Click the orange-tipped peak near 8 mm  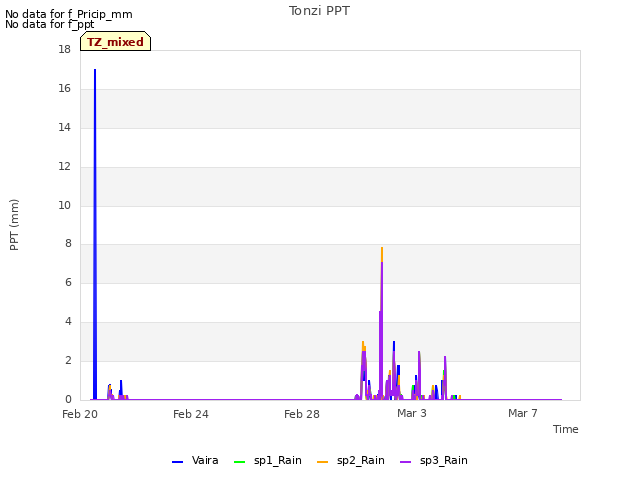pyautogui.click(x=382, y=253)
